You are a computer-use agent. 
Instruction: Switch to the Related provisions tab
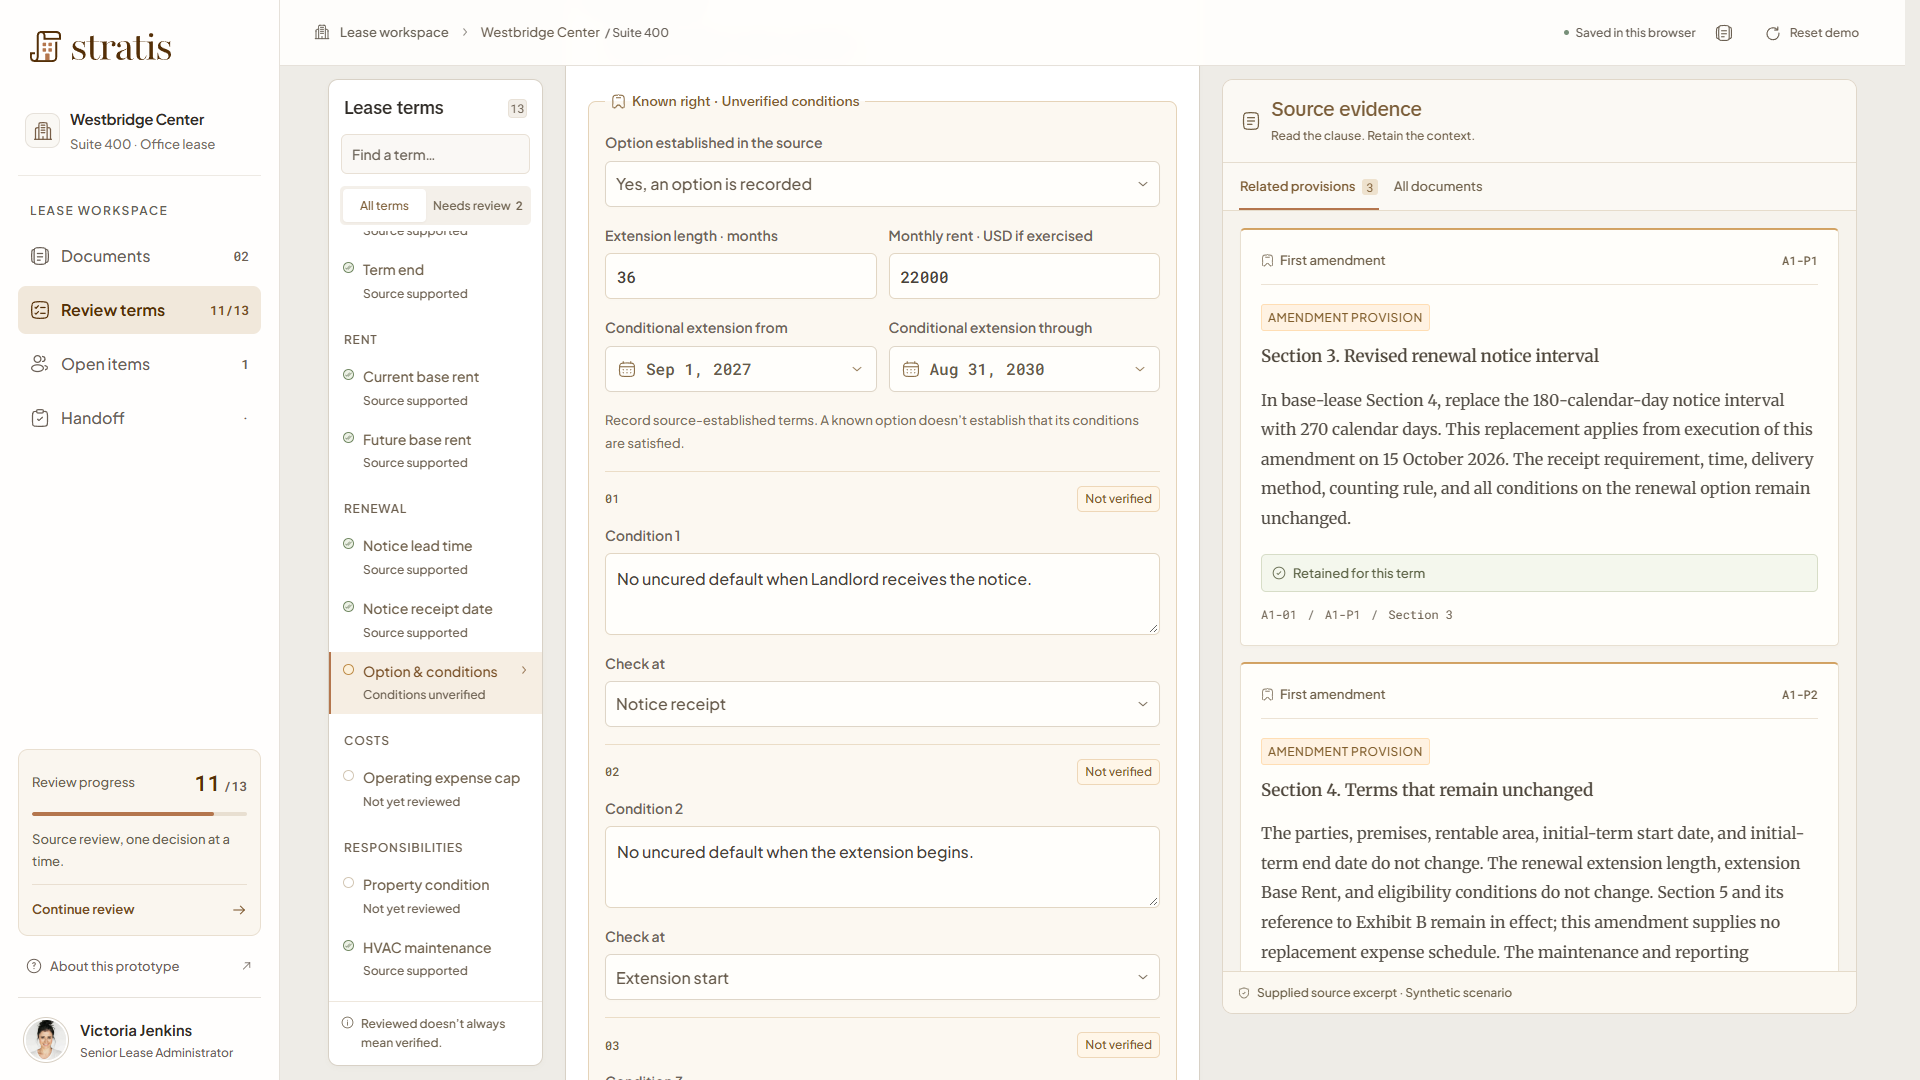1308,187
